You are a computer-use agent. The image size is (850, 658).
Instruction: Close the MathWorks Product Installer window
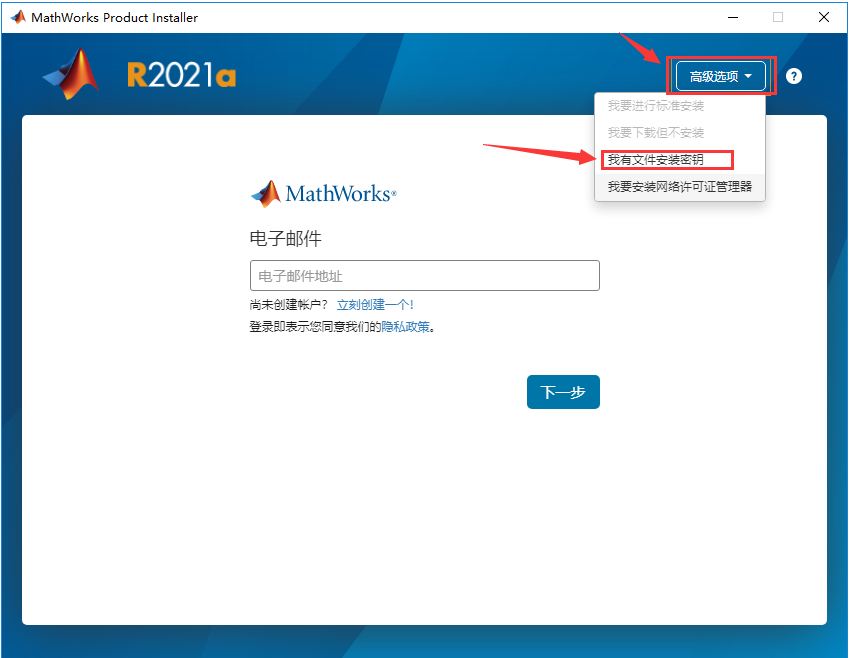click(x=823, y=17)
